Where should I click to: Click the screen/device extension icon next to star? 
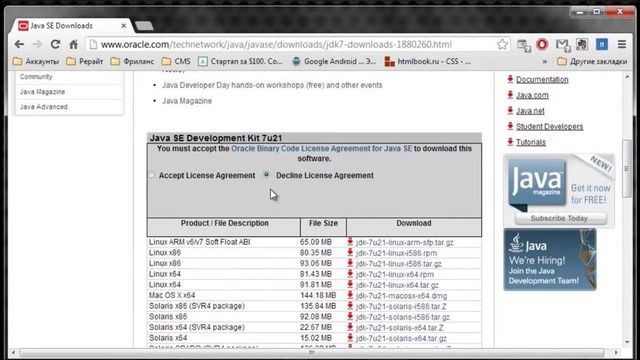[524, 45]
